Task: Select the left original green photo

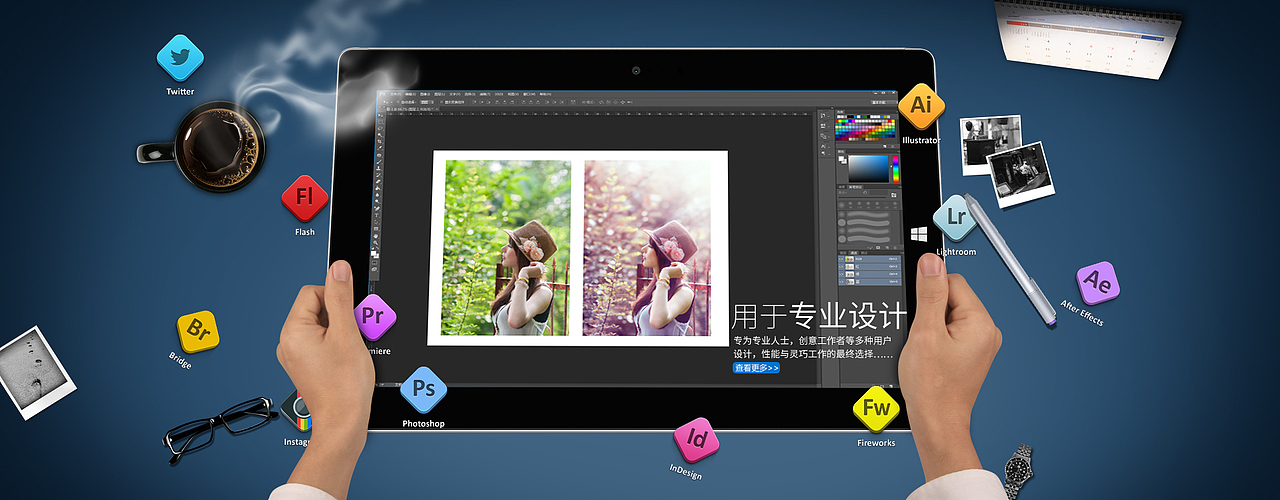Action: pyautogui.click(x=506, y=248)
